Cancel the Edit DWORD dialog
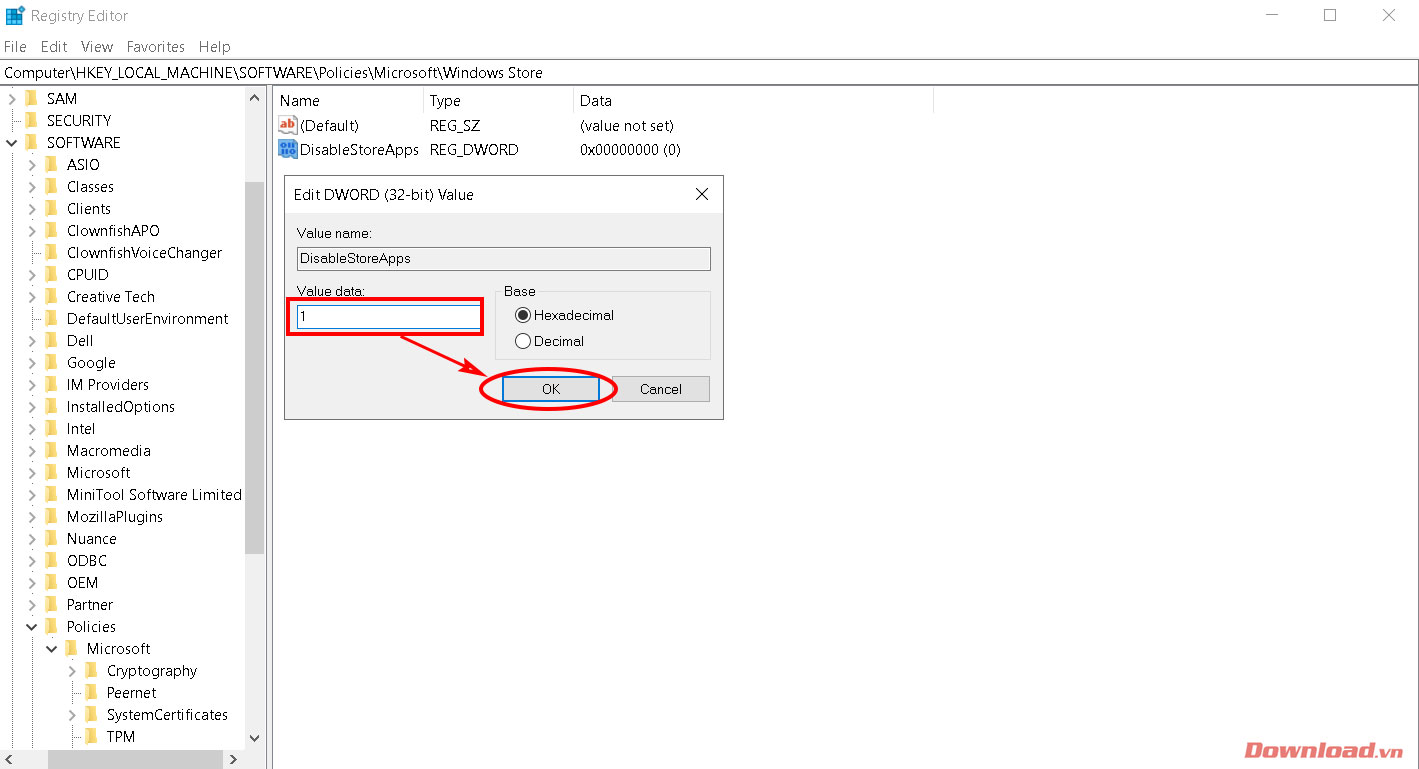The image size is (1419, 769). pos(661,389)
